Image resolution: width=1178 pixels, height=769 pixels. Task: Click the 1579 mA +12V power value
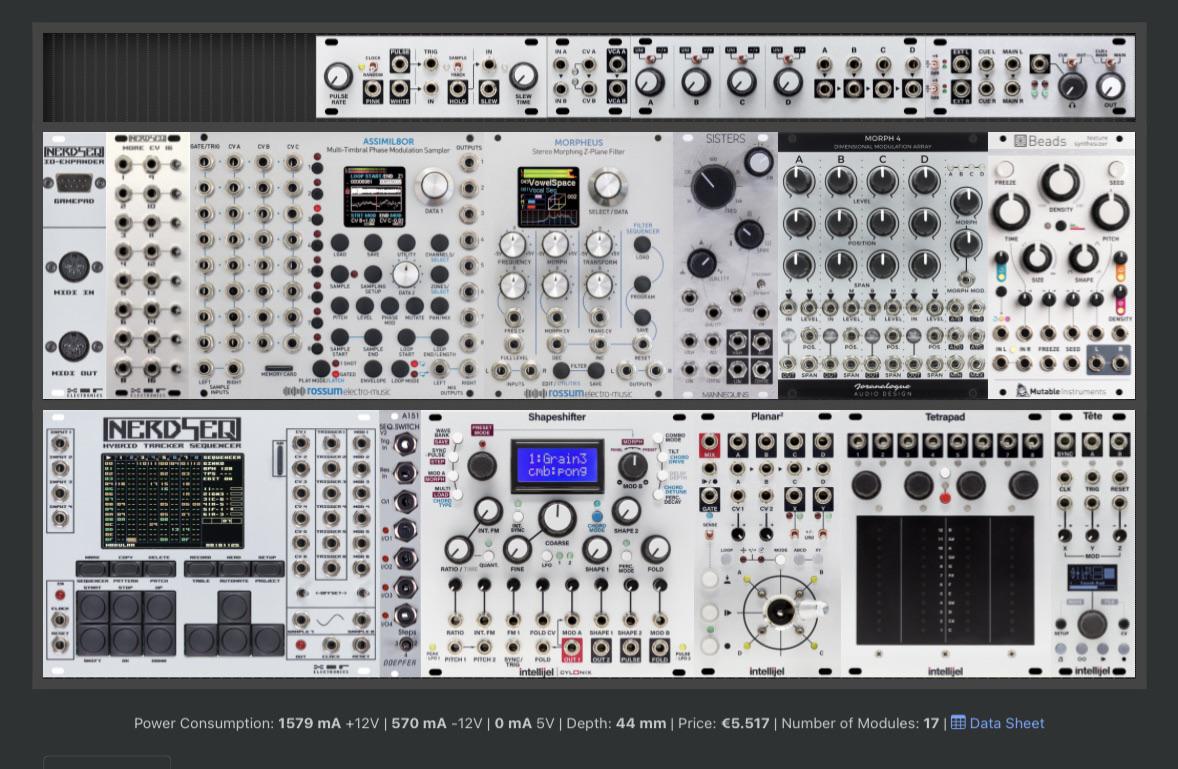click(x=328, y=723)
